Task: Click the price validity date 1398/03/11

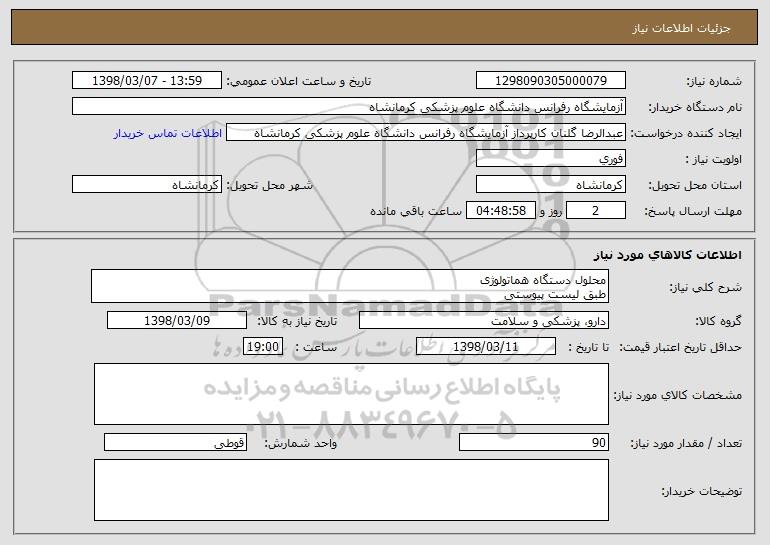Action: pyautogui.click(x=486, y=346)
